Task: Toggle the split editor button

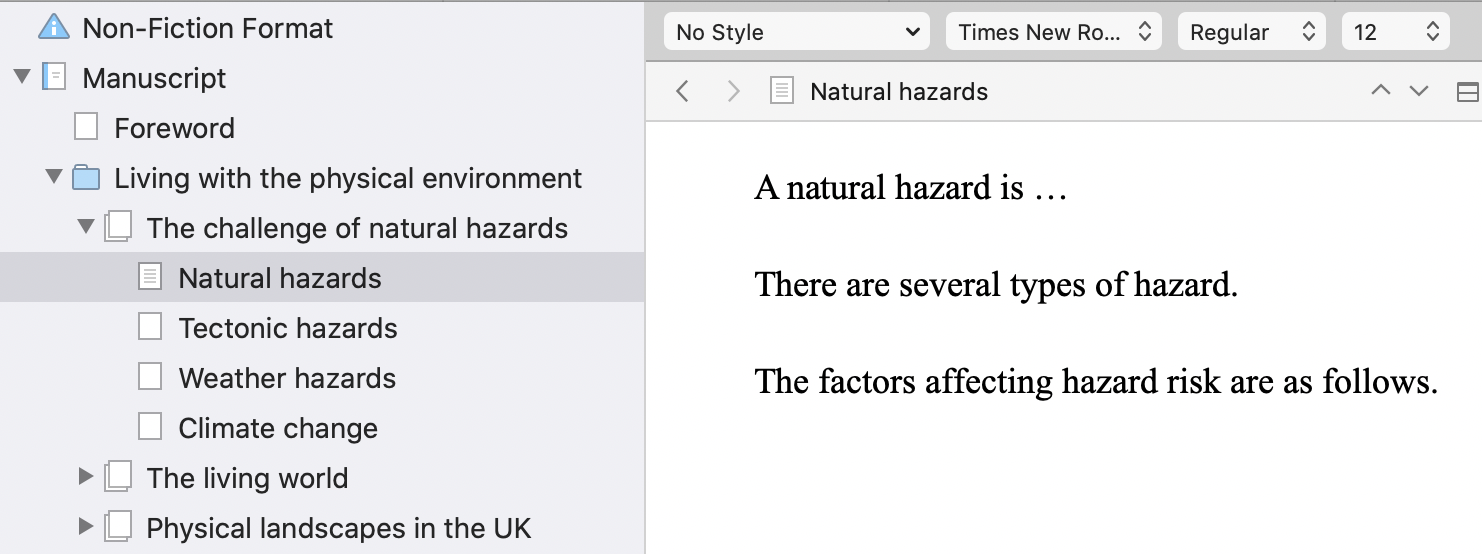Action: pyautogui.click(x=1468, y=92)
